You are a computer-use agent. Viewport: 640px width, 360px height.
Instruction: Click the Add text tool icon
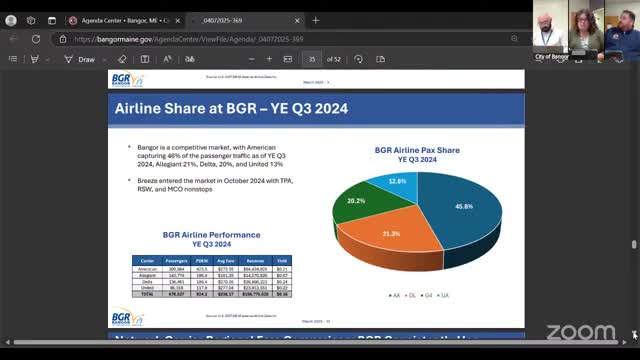(x=145, y=59)
